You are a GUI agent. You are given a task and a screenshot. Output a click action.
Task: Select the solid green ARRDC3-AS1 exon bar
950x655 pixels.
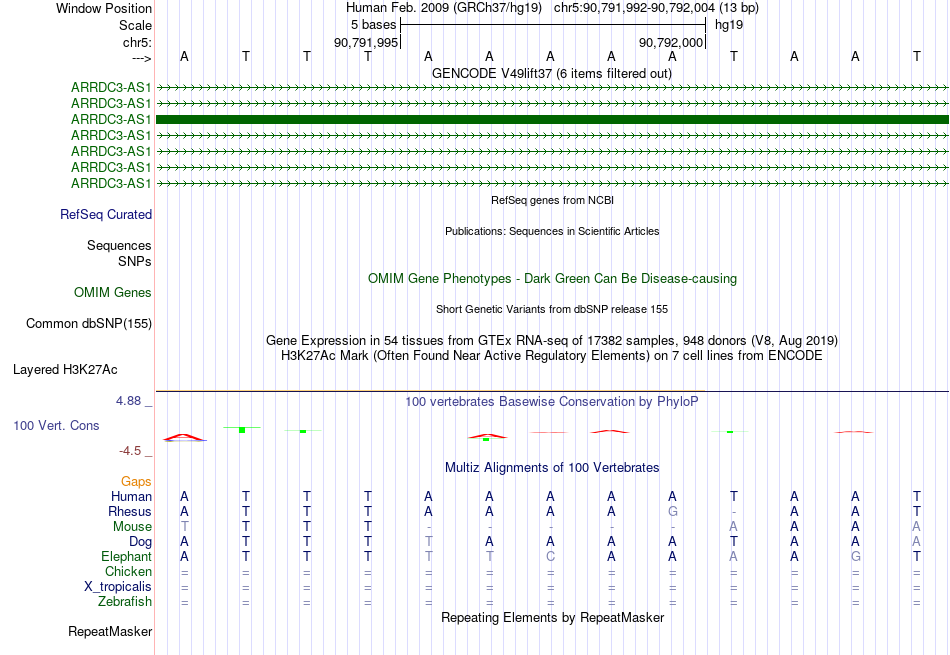(552, 119)
